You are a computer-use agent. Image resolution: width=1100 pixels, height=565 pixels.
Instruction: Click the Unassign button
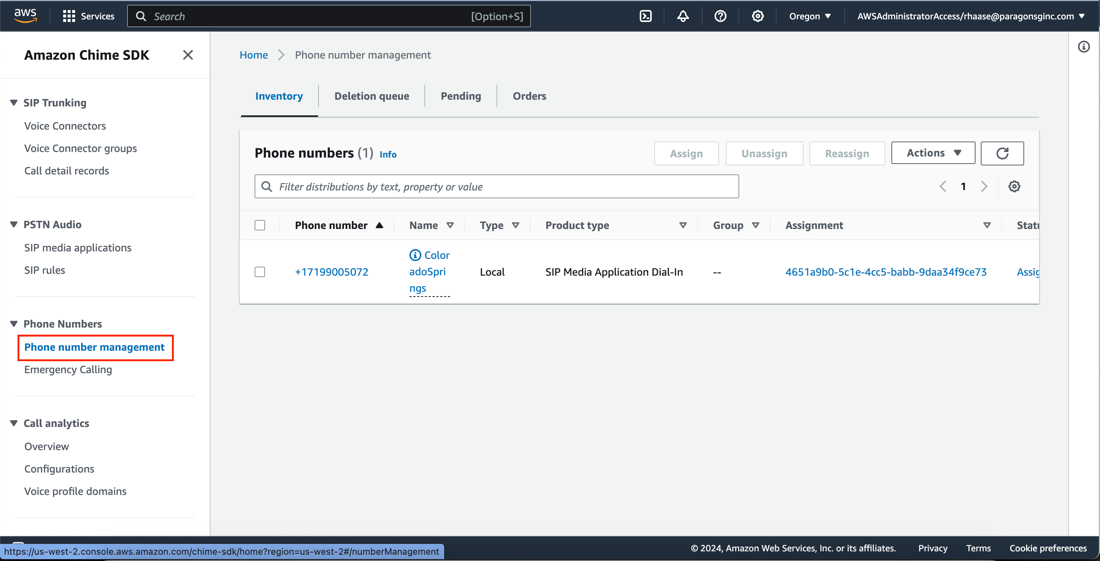point(764,154)
